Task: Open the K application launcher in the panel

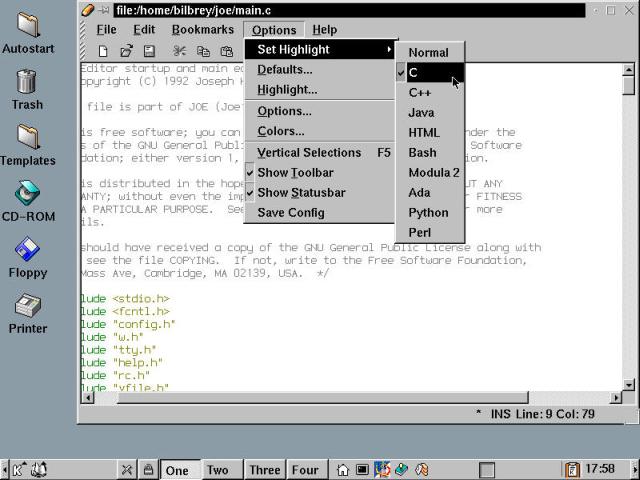Action: 19,469
